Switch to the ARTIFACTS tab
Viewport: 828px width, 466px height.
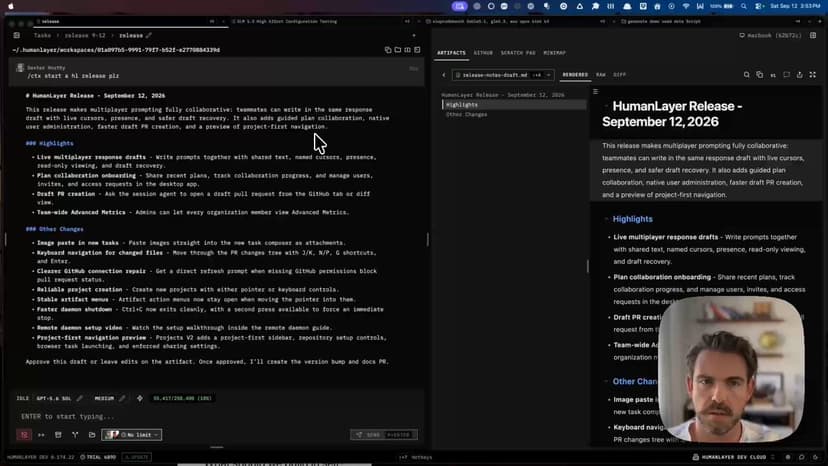[451, 53]
